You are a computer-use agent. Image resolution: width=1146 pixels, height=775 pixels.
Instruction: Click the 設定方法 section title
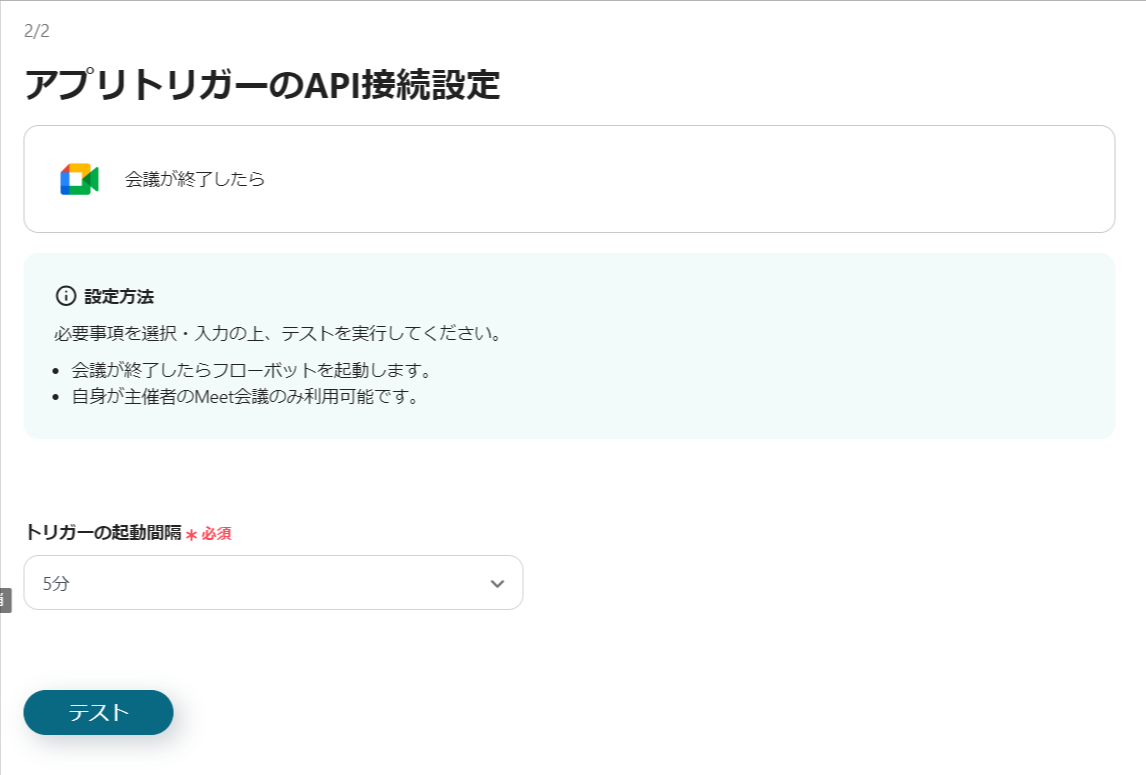tap(119, 297)
